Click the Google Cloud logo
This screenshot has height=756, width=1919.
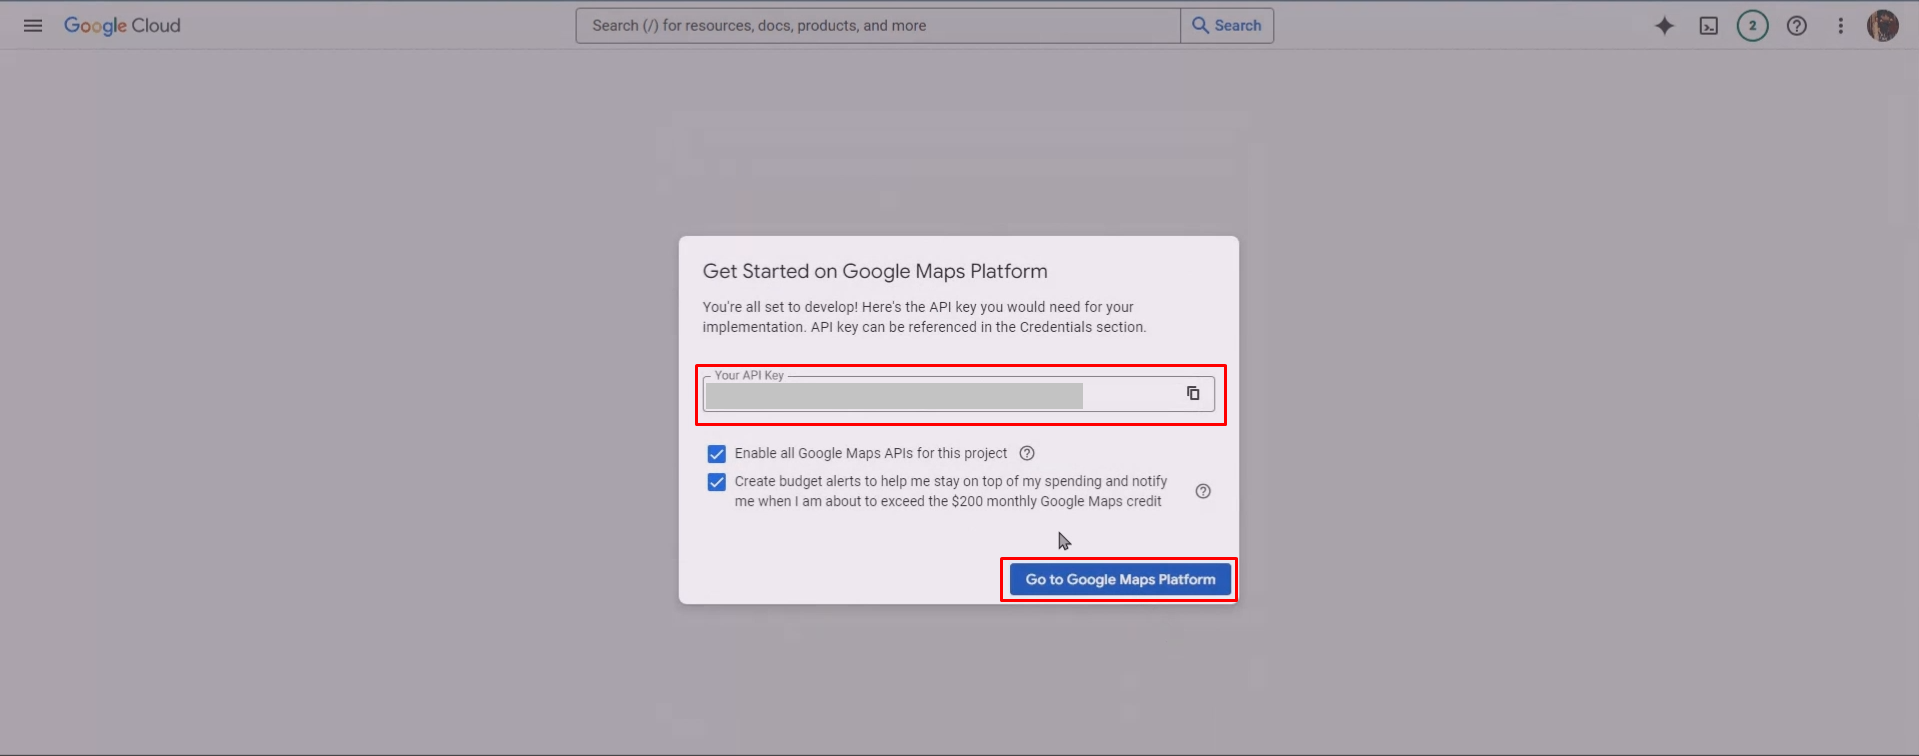point(122,26)
